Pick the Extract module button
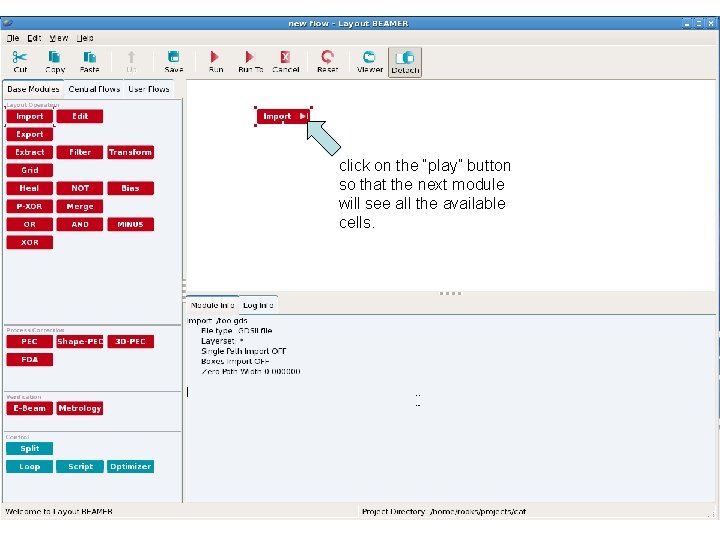The width and height of the screenshot is (720, 540). (x=30, y=152)
